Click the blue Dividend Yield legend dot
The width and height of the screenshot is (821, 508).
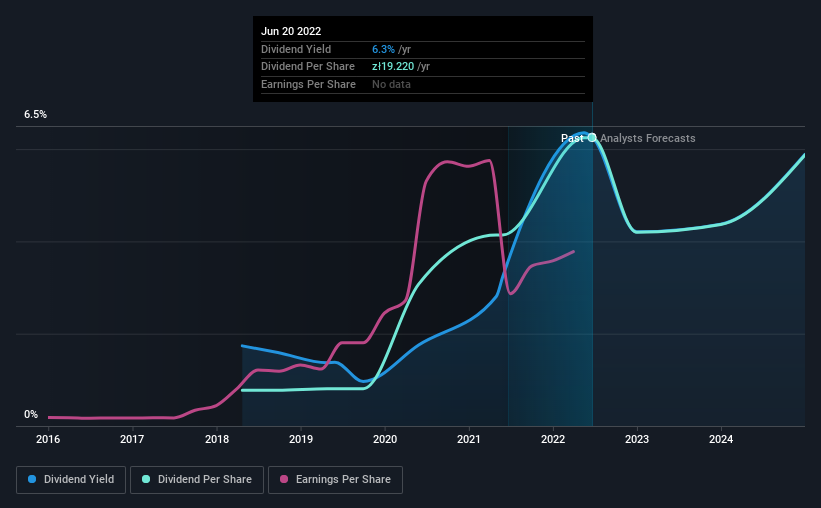[x=32, y=480]
